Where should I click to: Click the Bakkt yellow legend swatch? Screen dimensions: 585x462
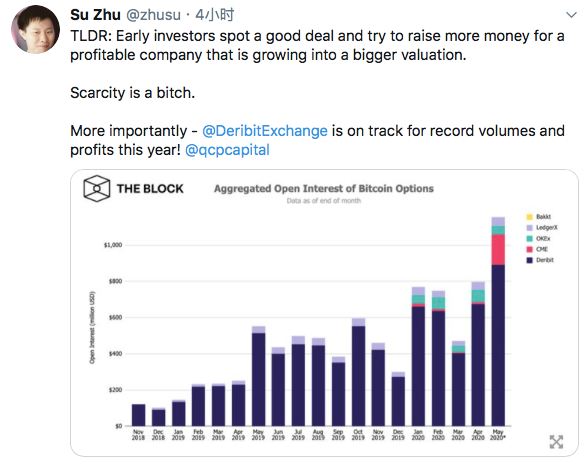click(529, 217)
